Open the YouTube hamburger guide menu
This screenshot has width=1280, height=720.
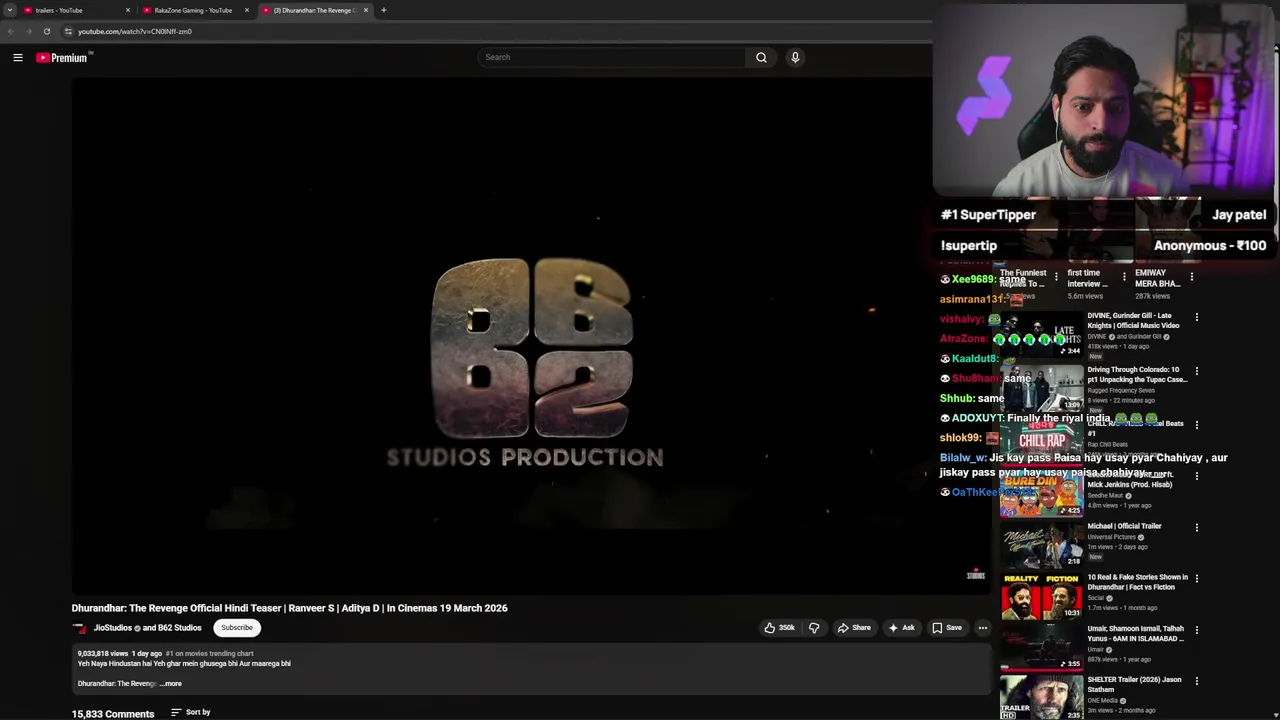click(x=18, y=58)
